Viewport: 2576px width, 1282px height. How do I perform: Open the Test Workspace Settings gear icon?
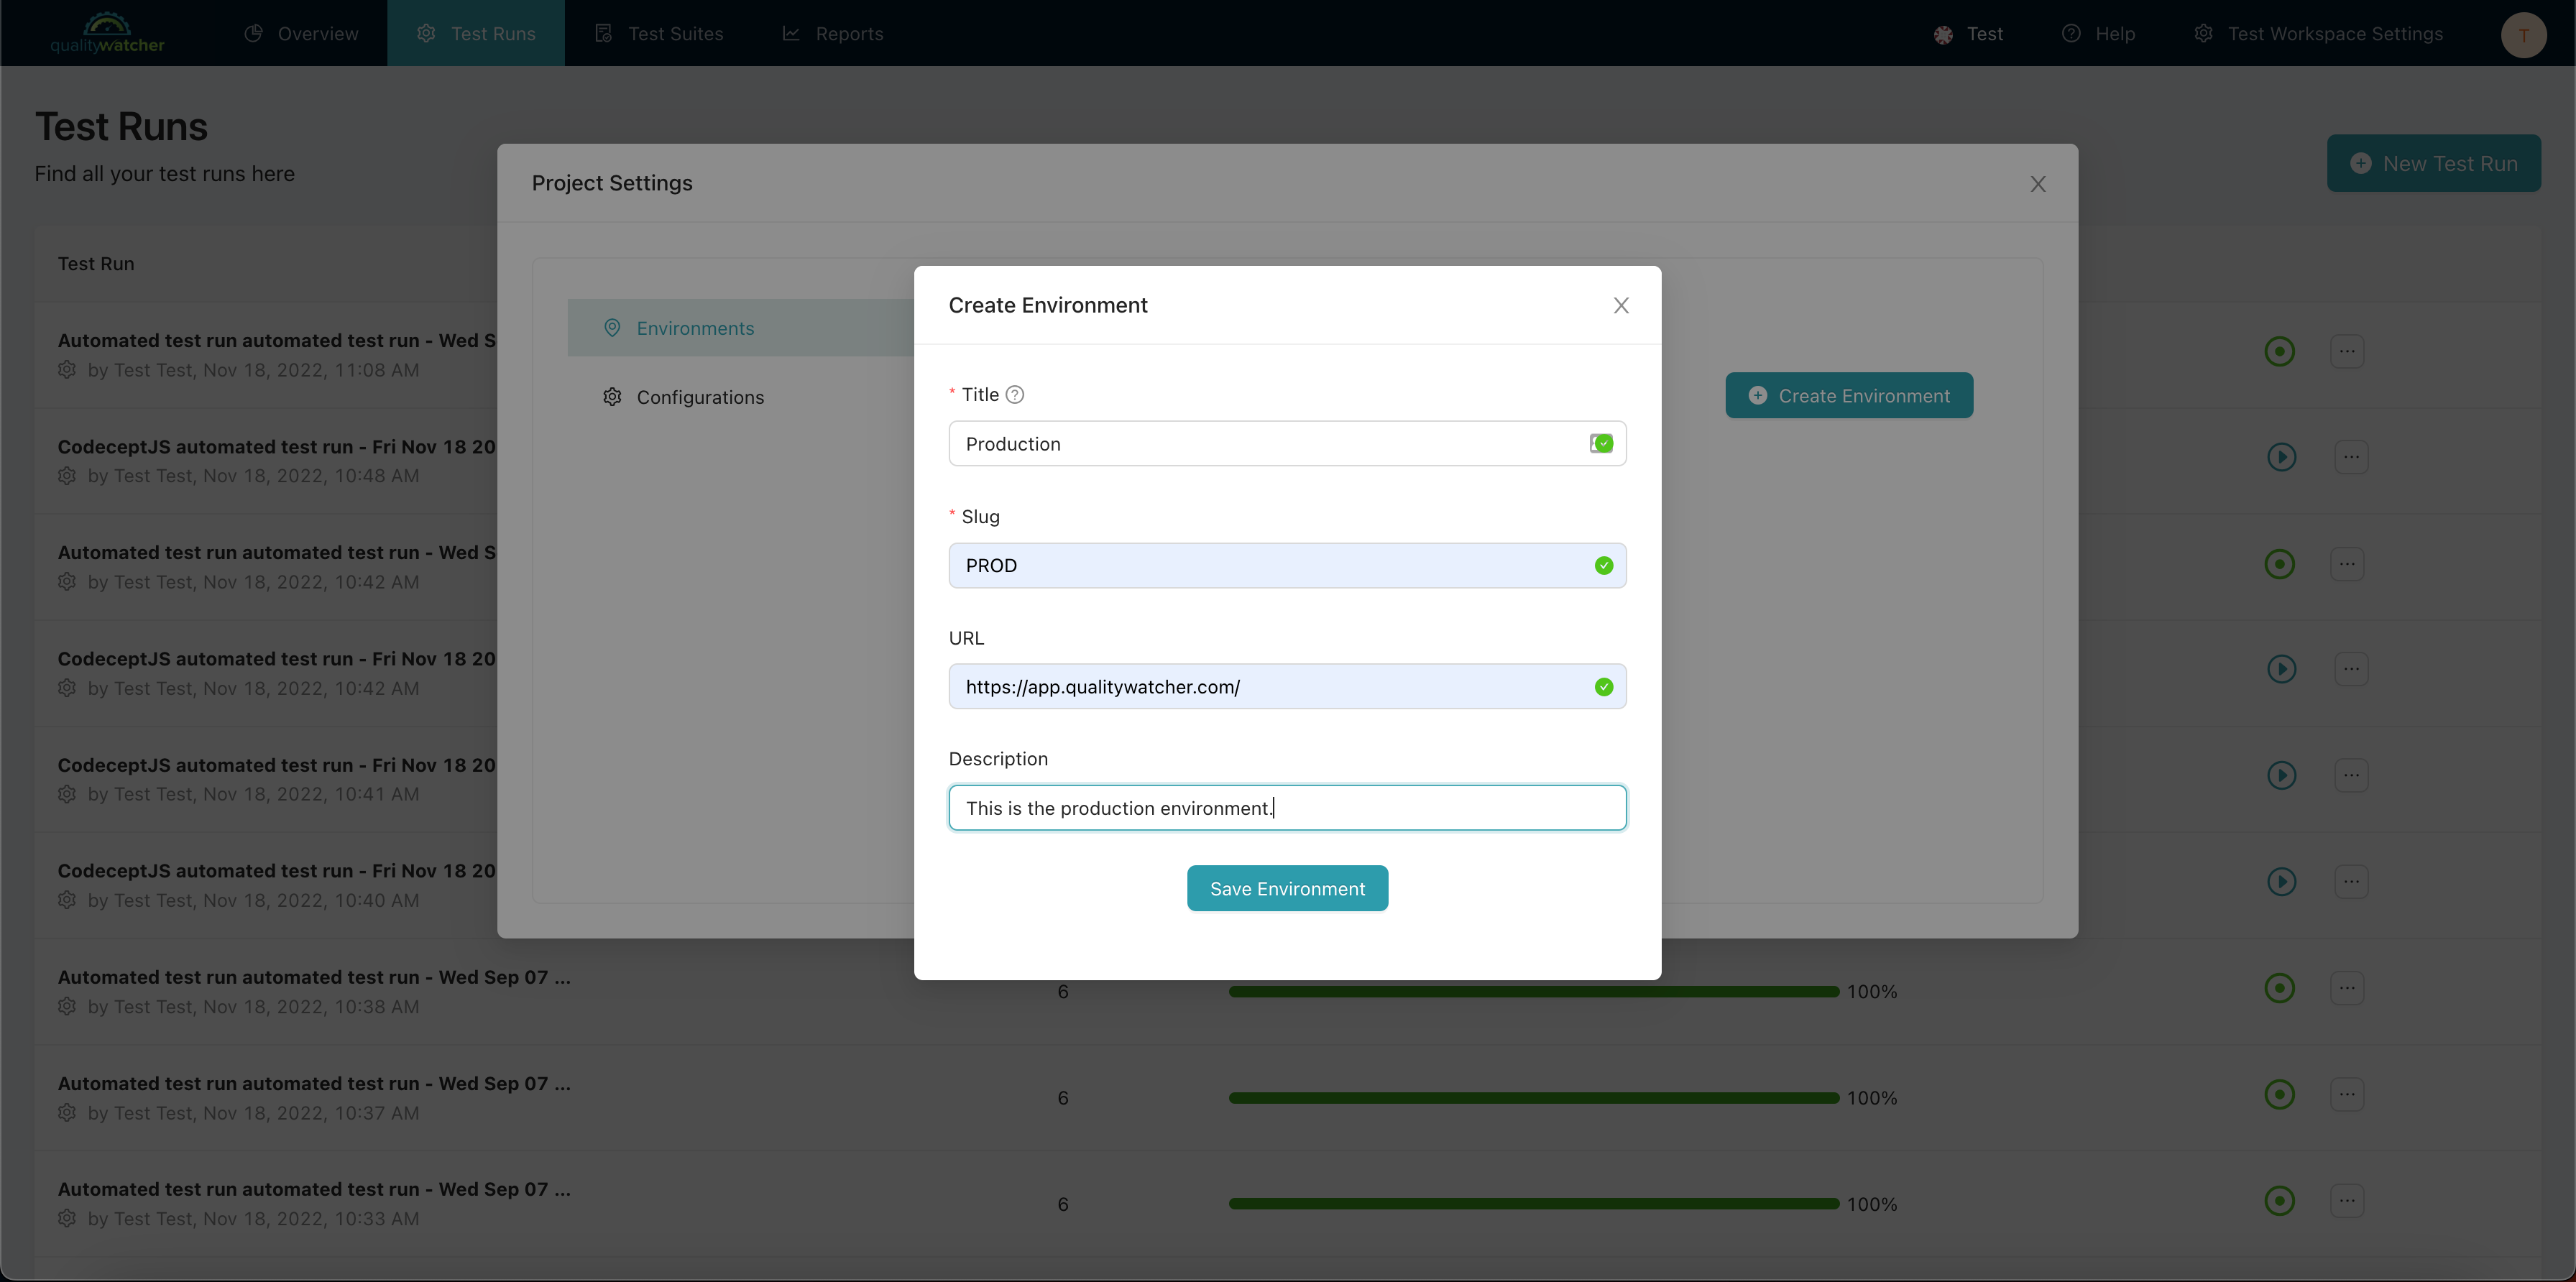tap(2203, 33)
